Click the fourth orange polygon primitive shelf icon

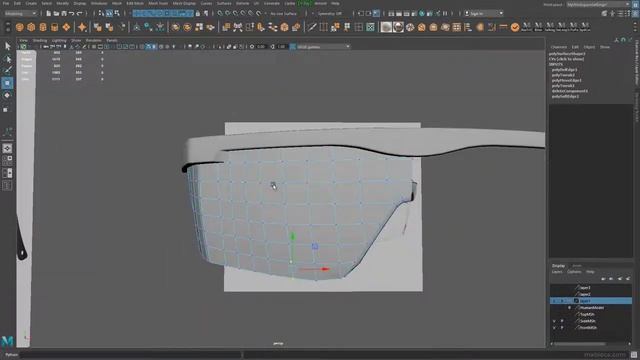[54, 27]
